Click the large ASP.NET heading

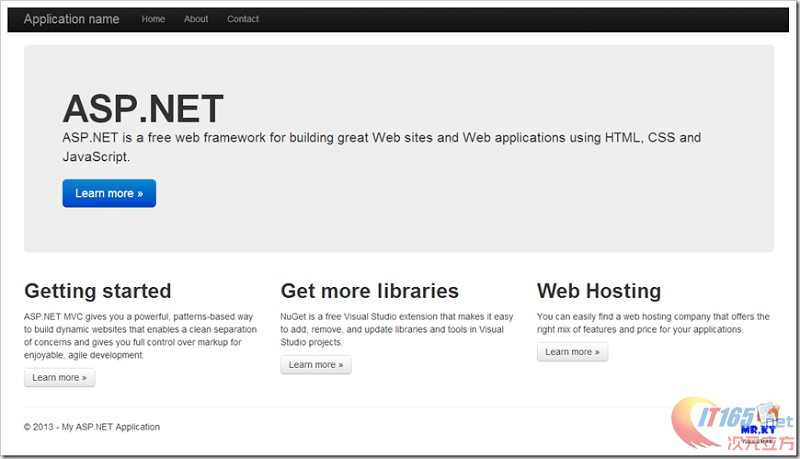143,109
